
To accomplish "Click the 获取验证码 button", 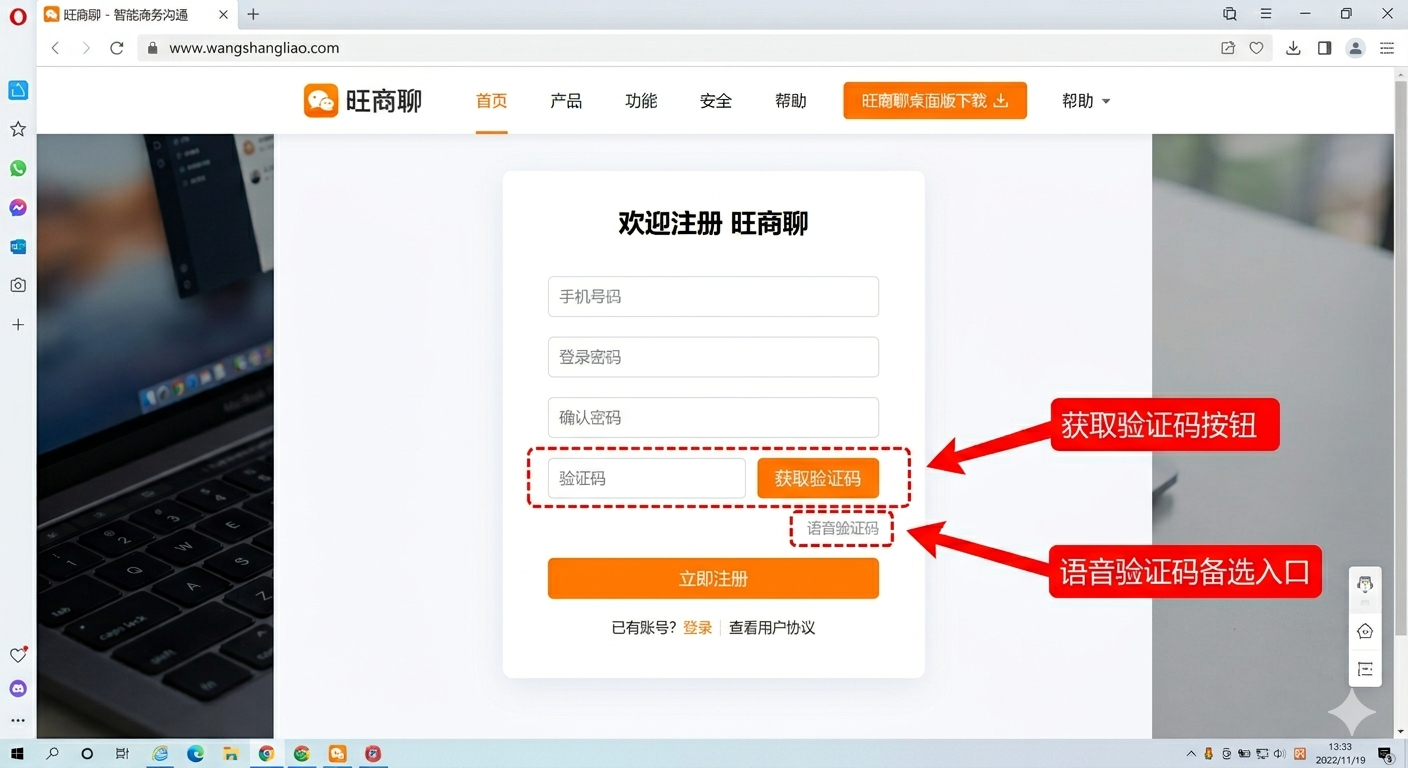I will coord(818,478).
